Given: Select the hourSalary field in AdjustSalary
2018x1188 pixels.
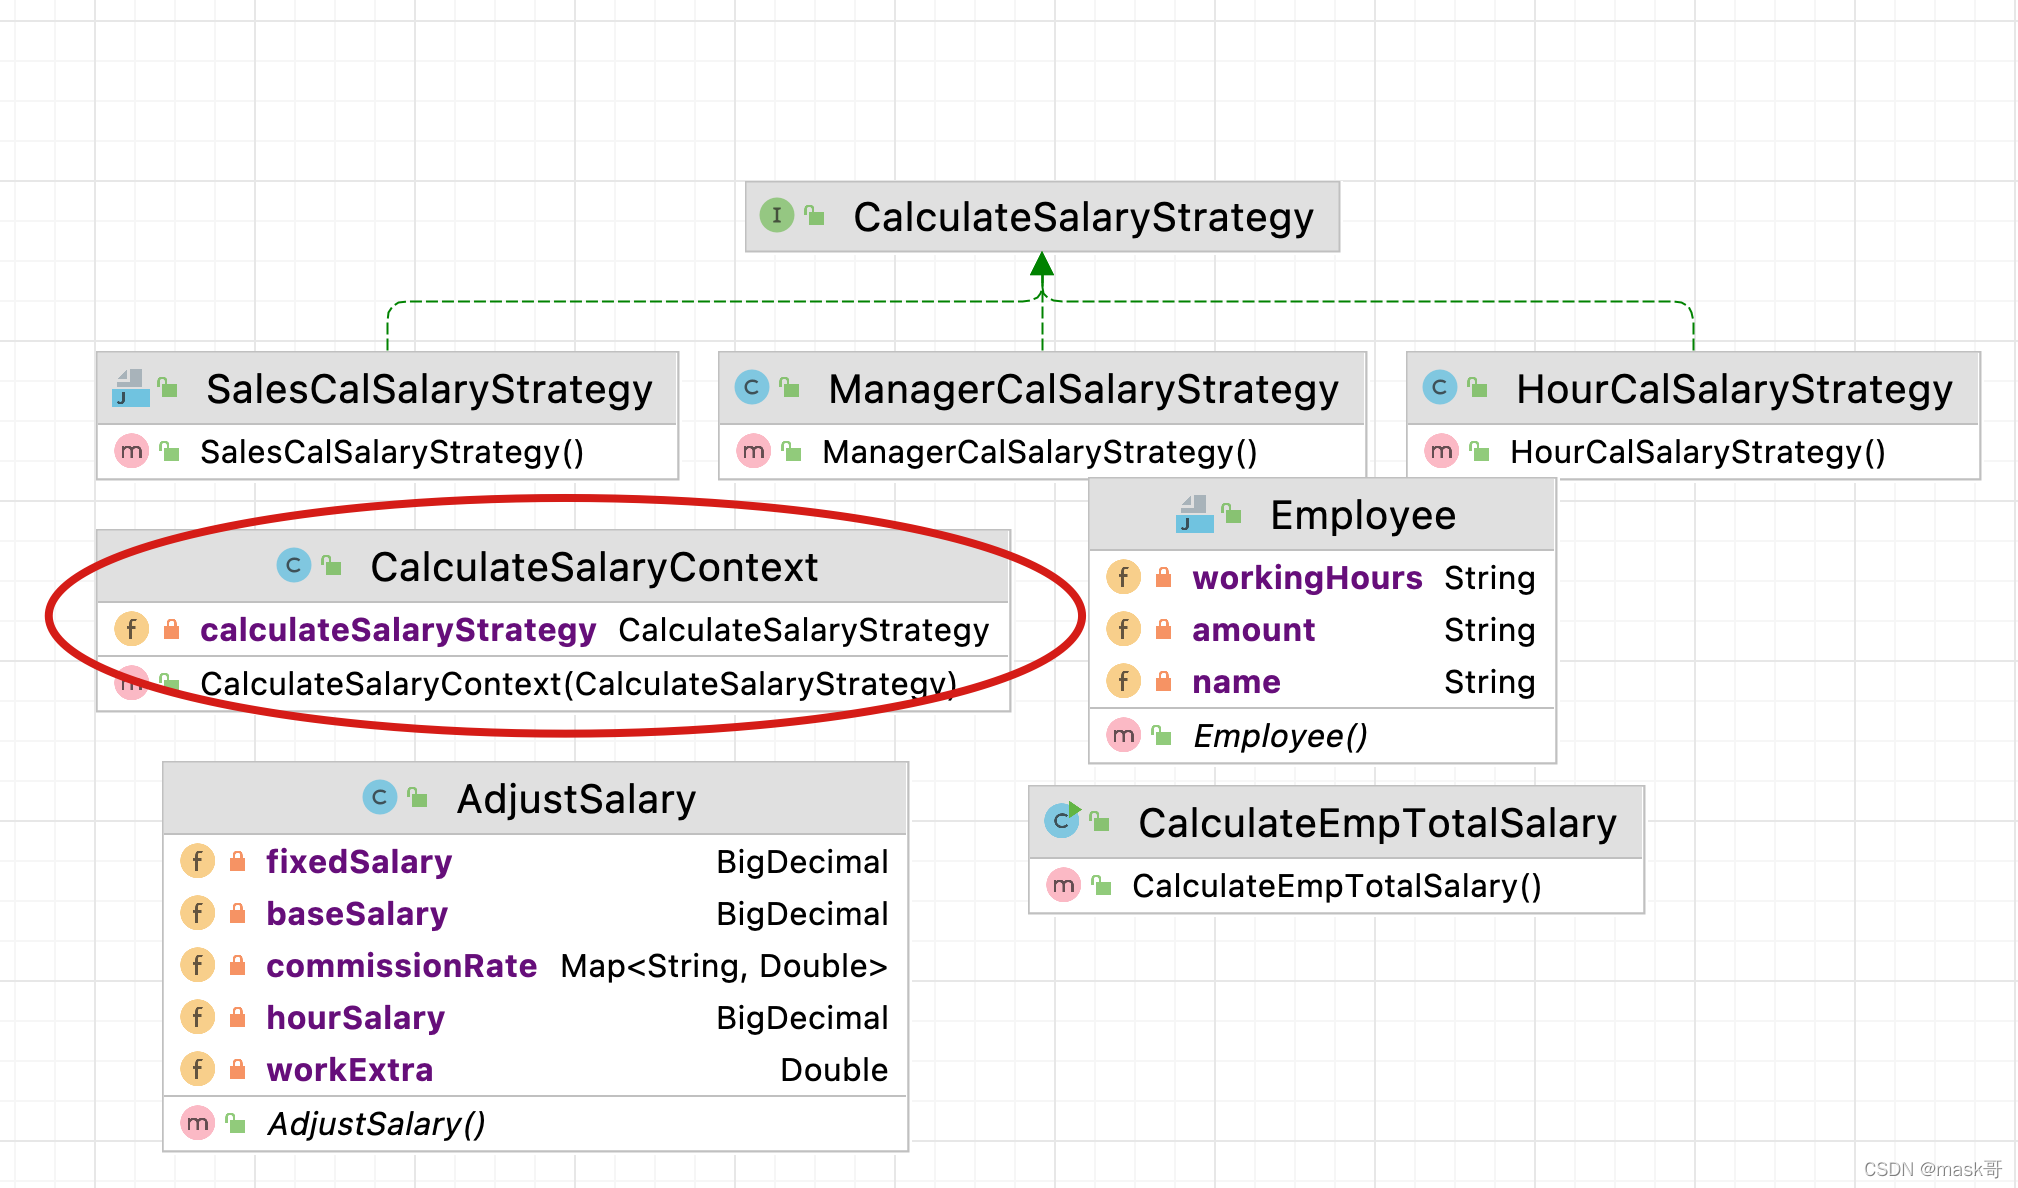Looking at the screenshot, I should [355, 1017].
